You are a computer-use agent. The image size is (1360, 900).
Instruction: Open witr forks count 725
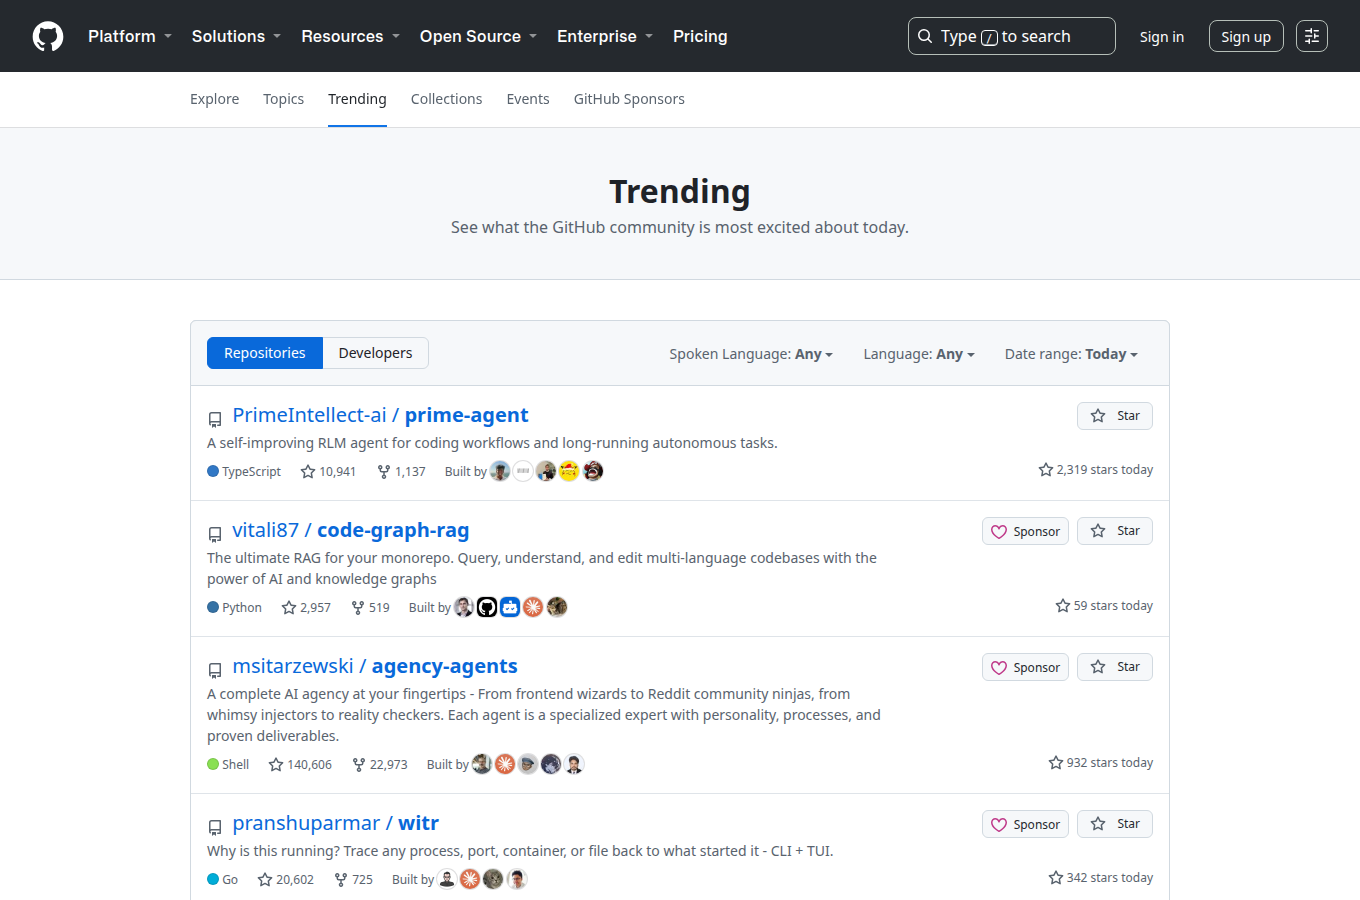(353, 879)
